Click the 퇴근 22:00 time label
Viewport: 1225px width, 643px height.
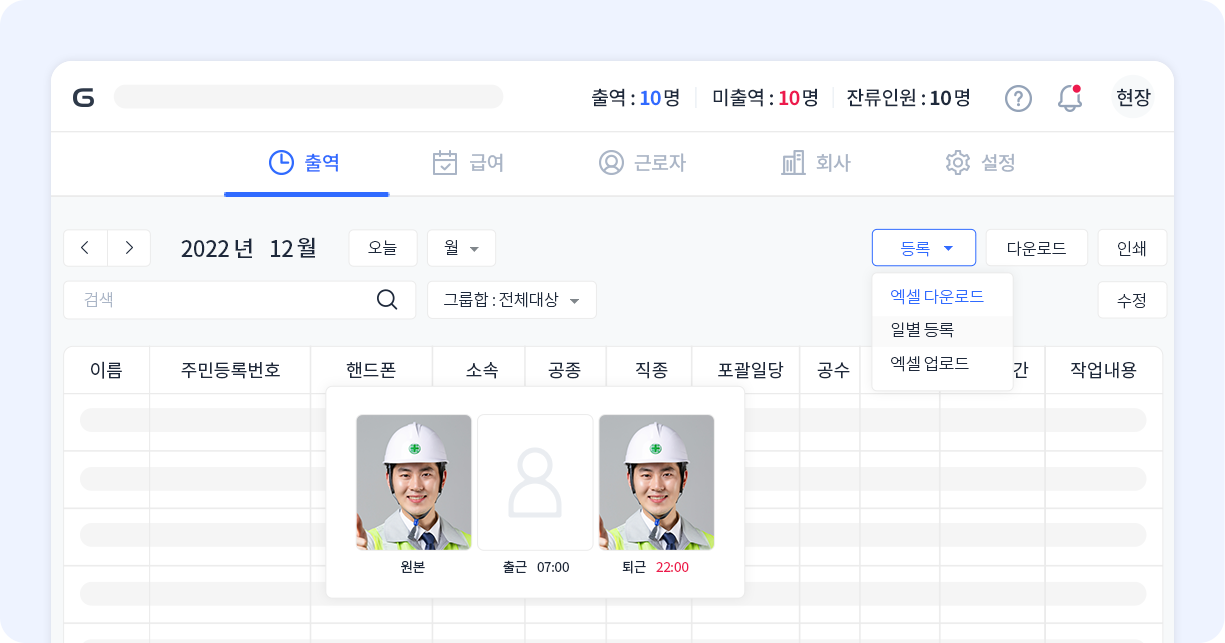point(655,567)
